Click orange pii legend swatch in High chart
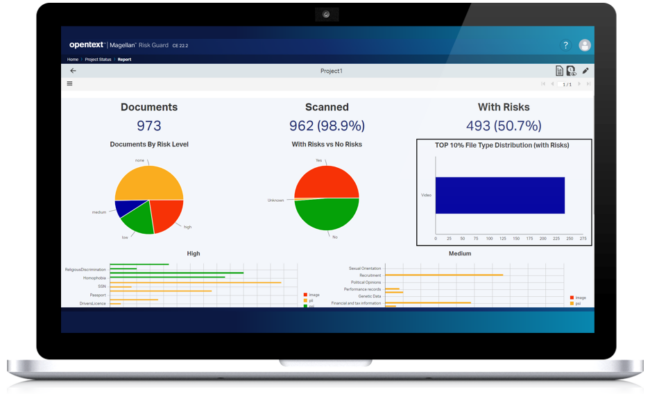Viewport: 650px width, 394px height. (306, 301)
